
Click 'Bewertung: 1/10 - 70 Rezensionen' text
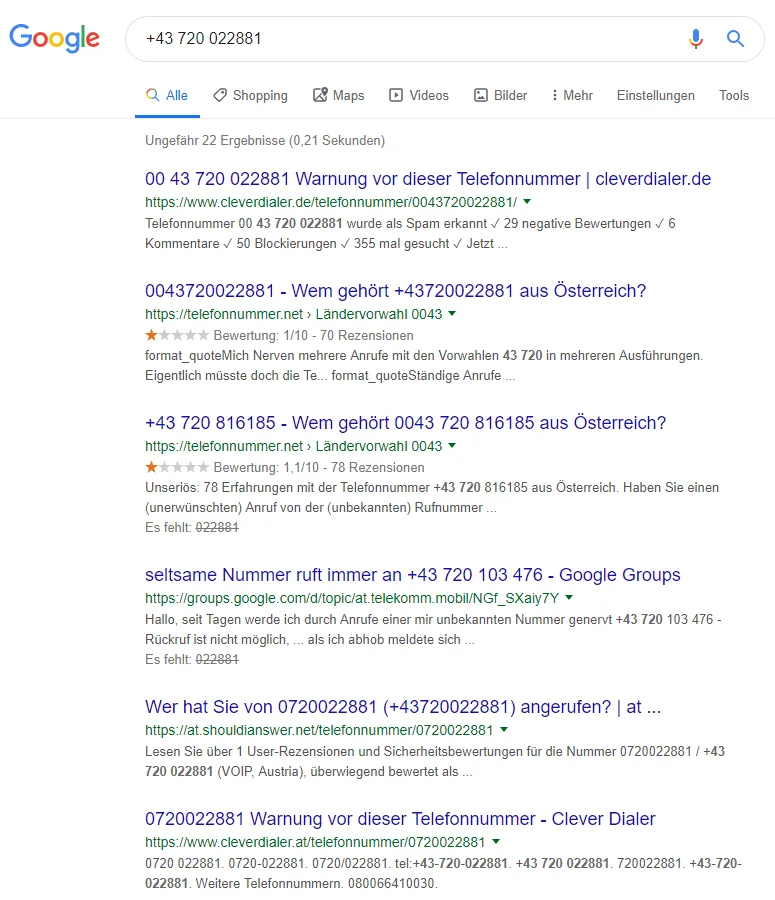[x=313, y=335]
